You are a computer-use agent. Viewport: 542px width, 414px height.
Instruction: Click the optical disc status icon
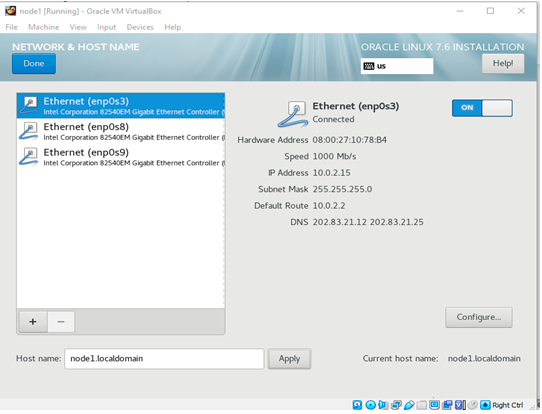(x=371, y=405)
